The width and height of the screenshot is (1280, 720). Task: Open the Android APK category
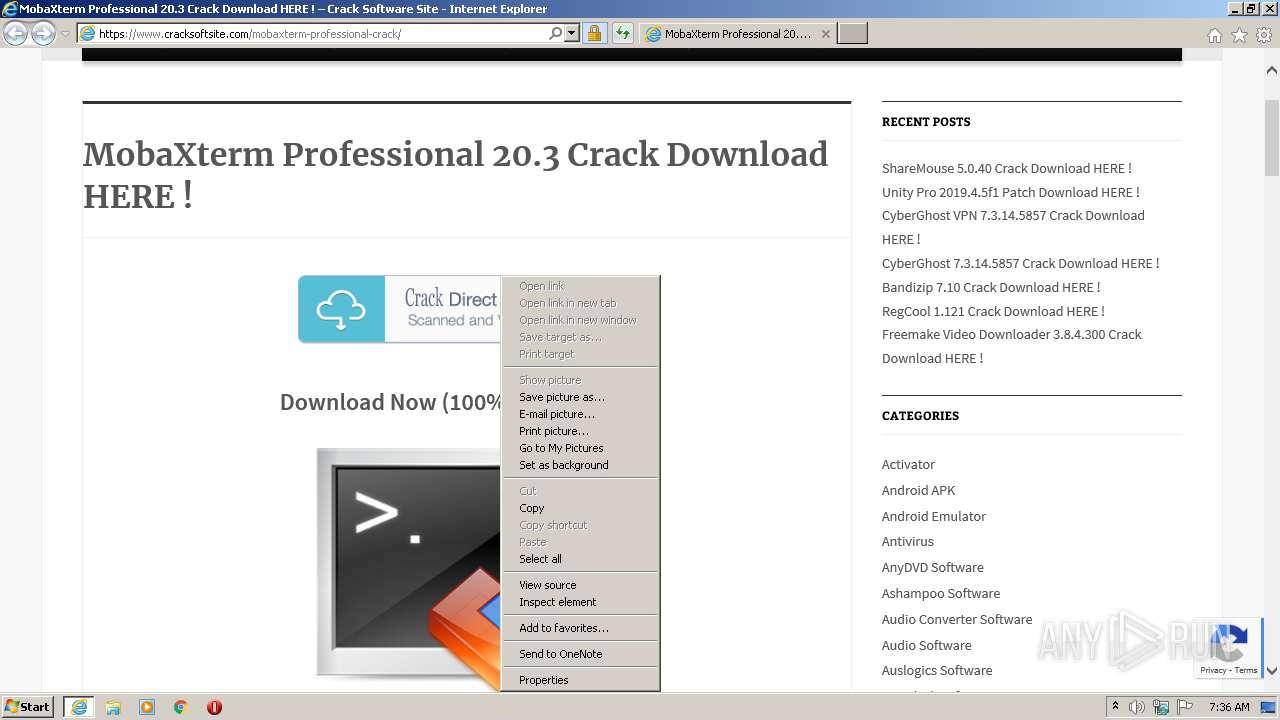(x=919, y=490)
